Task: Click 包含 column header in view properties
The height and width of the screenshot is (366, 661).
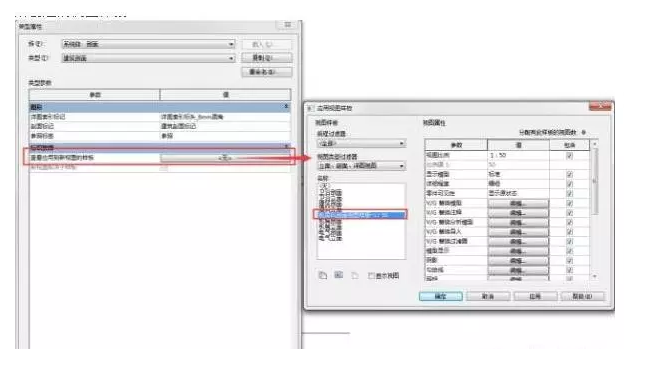Action: (570, 145)
